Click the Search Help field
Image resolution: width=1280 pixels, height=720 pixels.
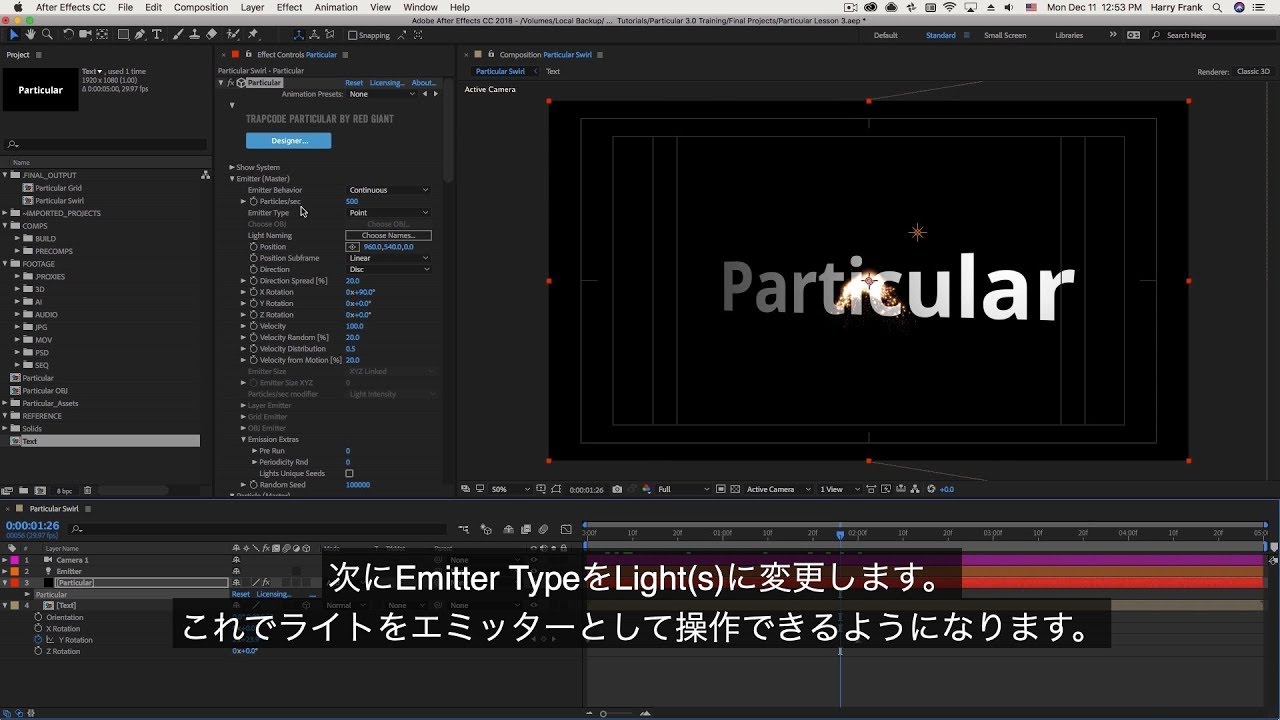tap(1210, 35)
